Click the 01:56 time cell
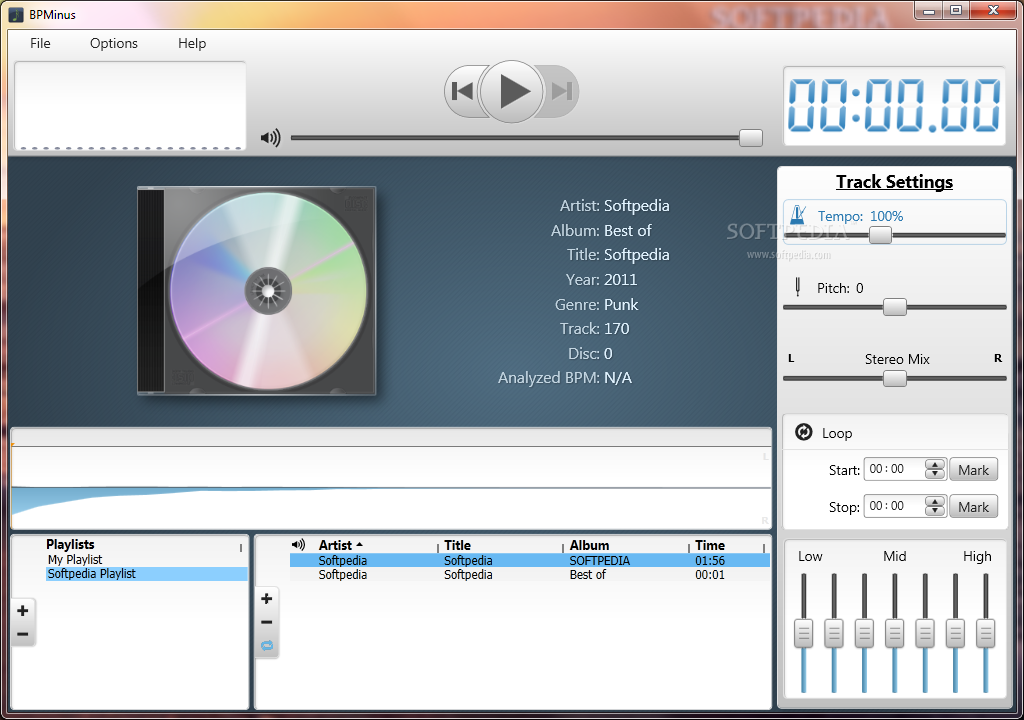The height and width of the screenshot is (720, 1024). [710, 560]
